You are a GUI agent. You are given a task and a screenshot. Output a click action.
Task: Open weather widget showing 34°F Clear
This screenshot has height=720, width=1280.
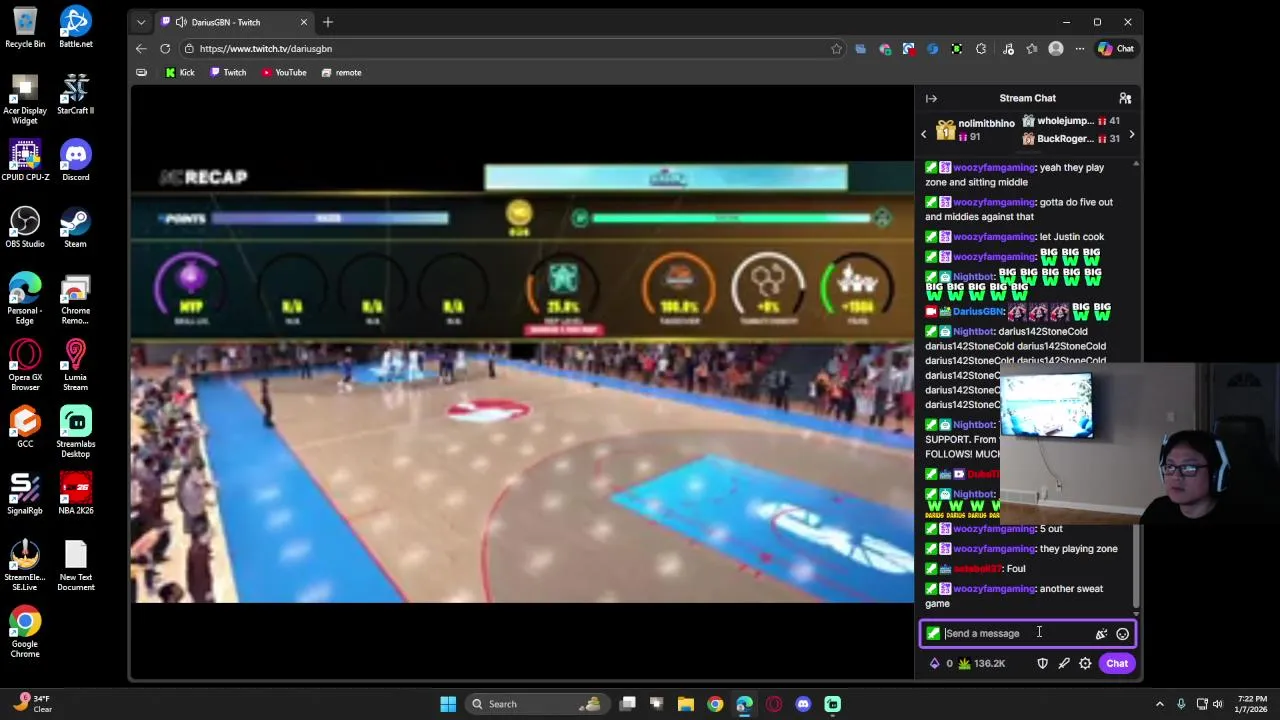[32, 704]
